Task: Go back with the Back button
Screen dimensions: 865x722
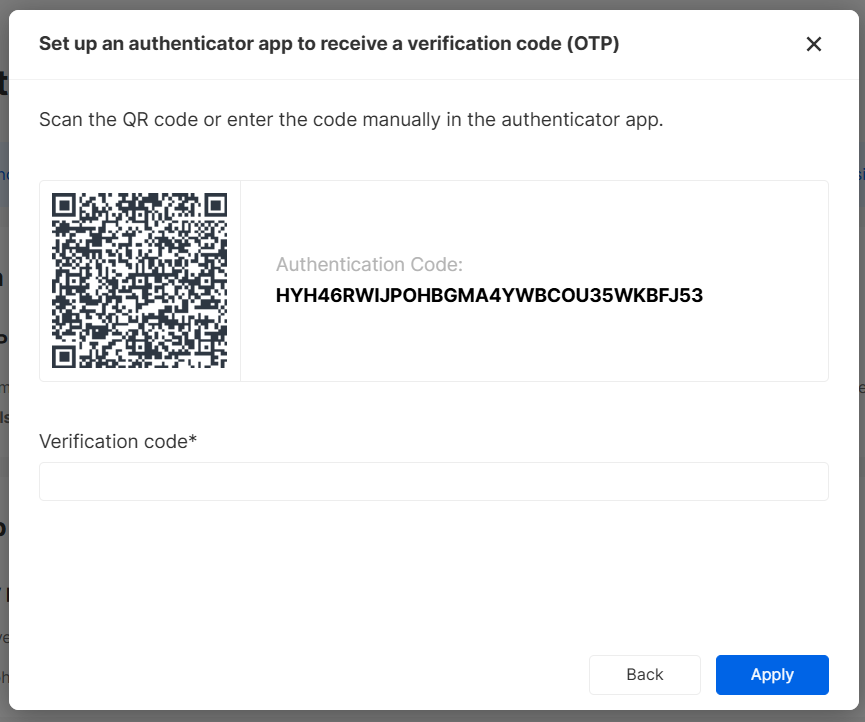Action: (x=644, y=675)
